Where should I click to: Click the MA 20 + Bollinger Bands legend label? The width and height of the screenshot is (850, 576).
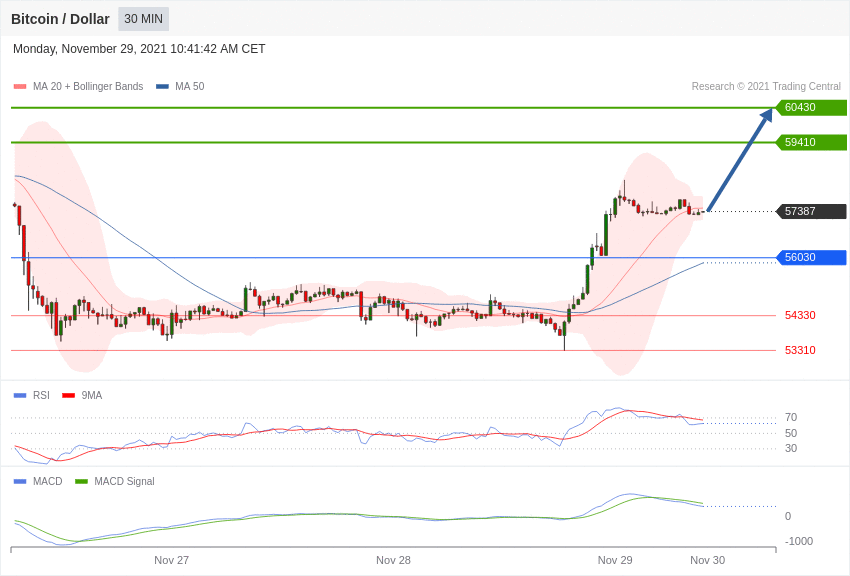pyautogui.click(x=88, y=86)
